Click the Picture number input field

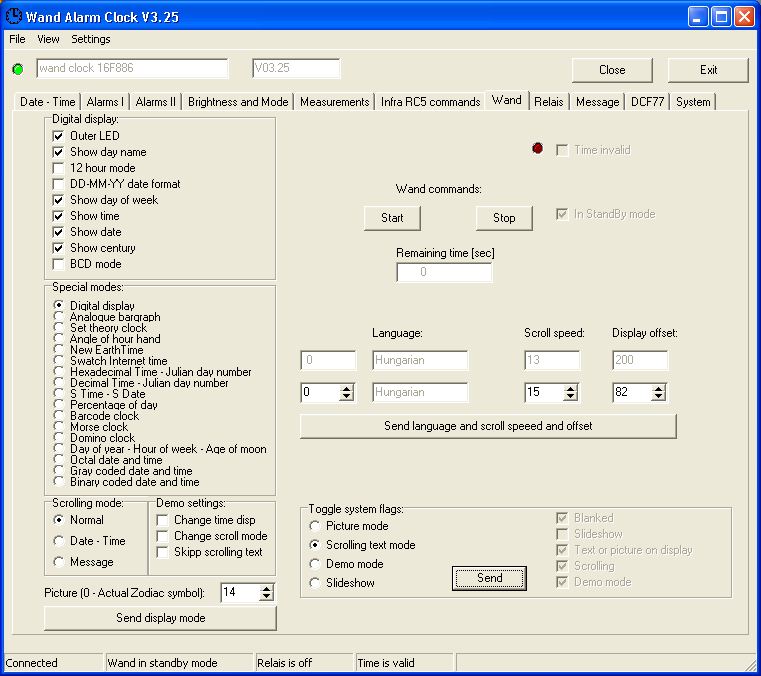click(x=240, y=592)
